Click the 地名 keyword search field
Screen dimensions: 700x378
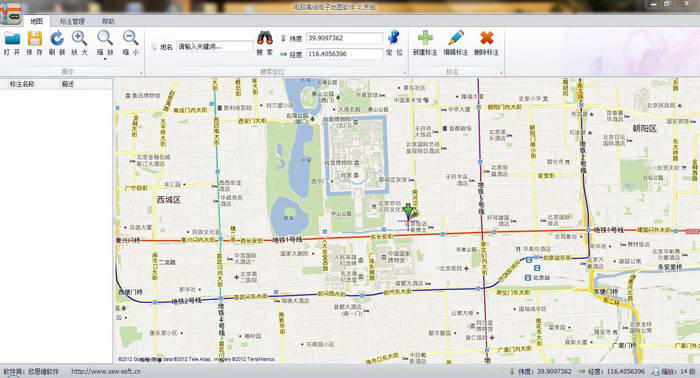coord(215,46)
